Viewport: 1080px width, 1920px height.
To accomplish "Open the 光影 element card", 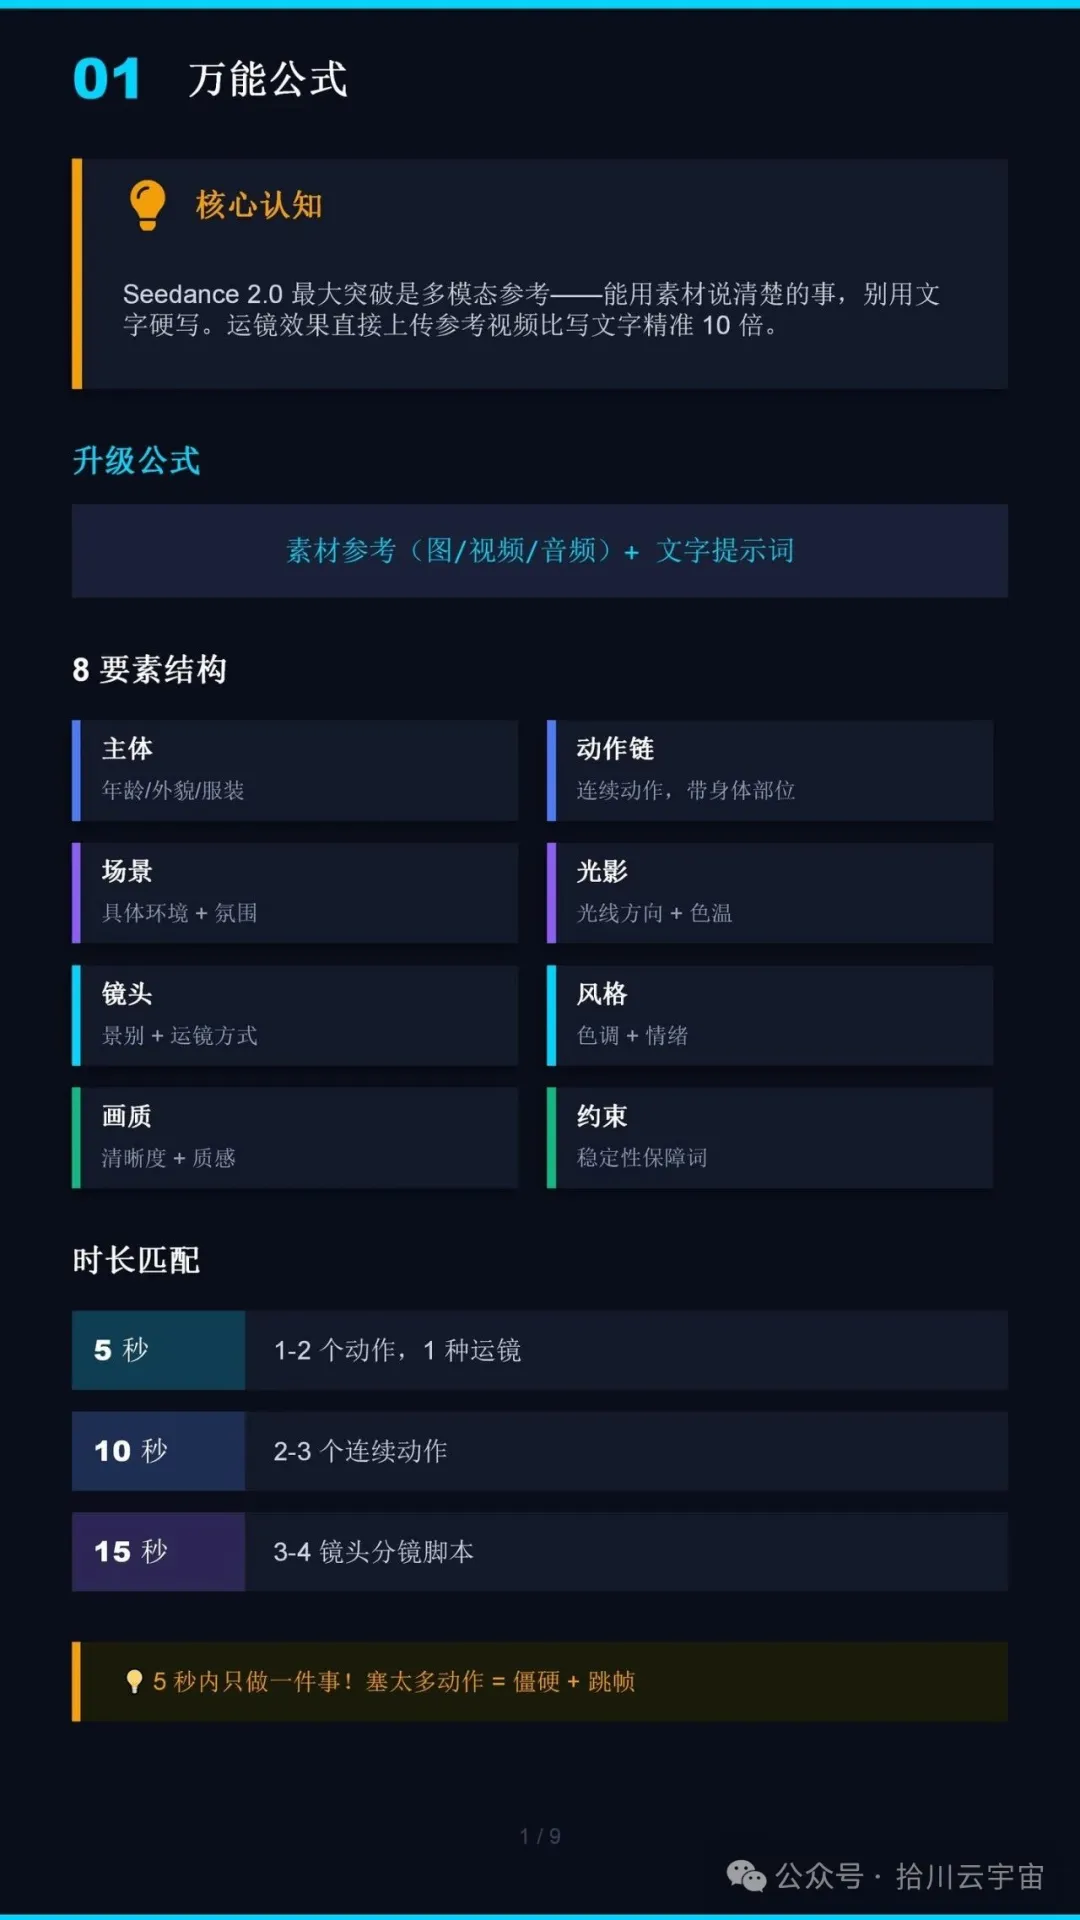I will point(770,893).
